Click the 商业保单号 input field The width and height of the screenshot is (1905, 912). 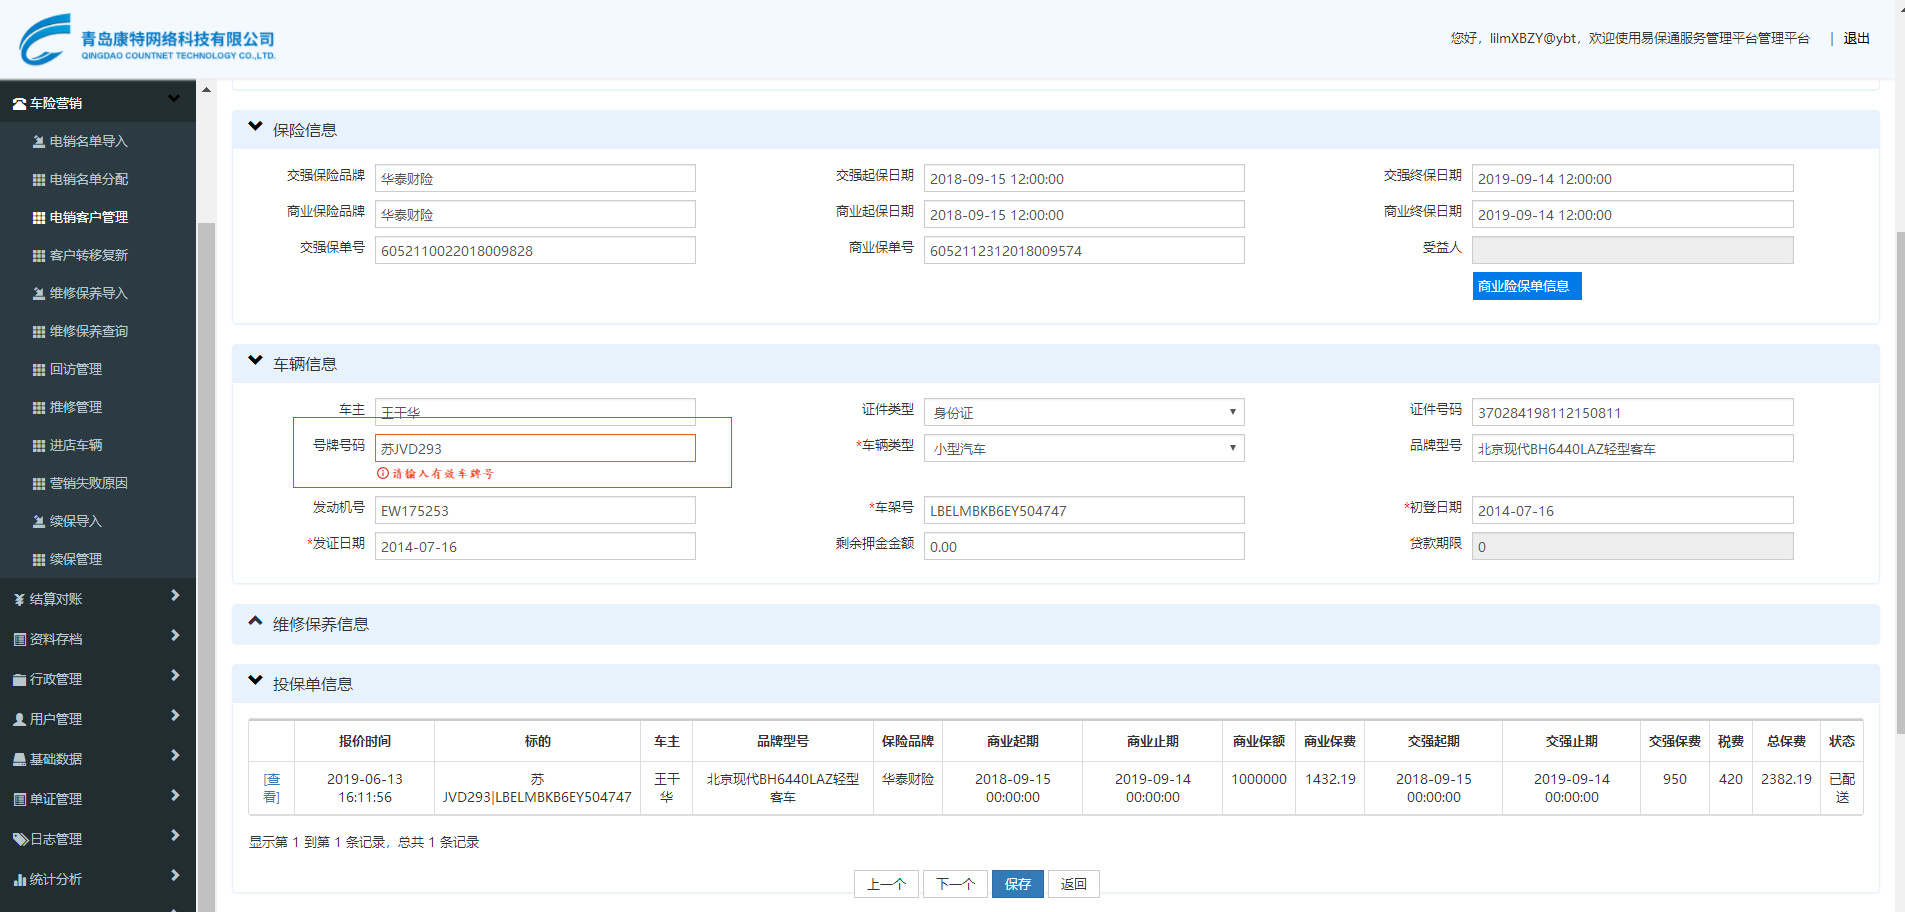tap(1084, 250)
